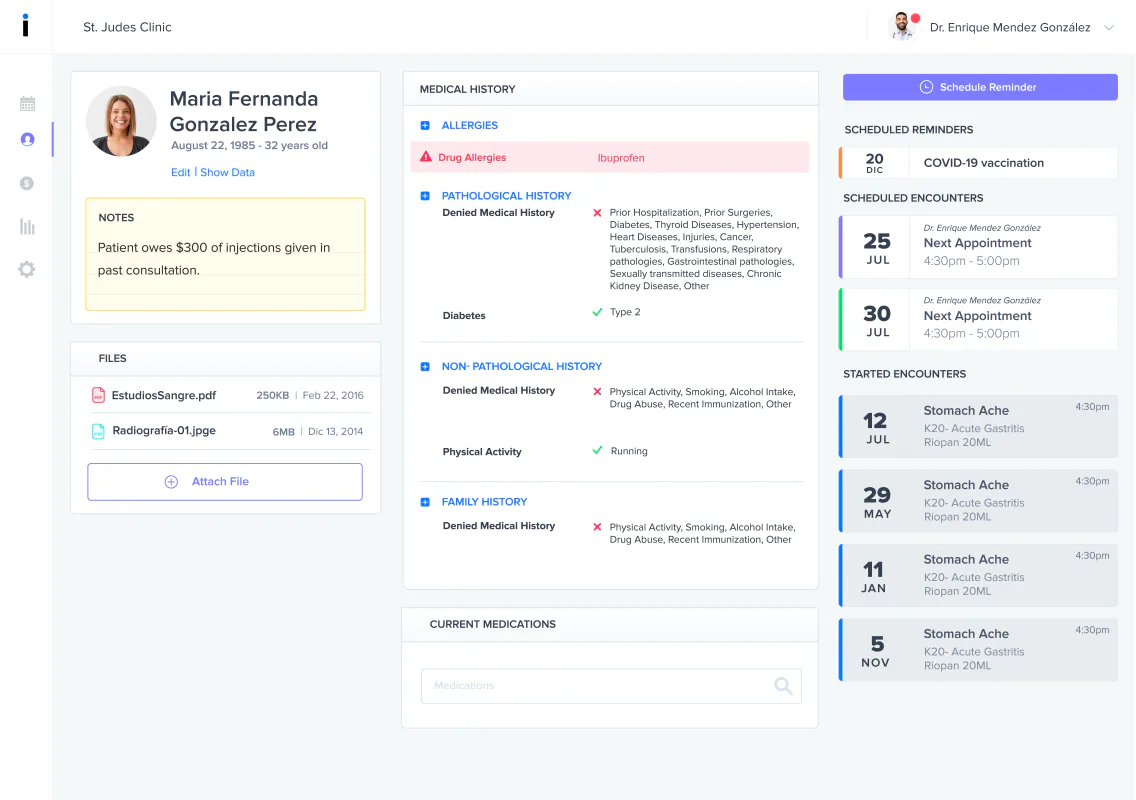This screenshot has height=800, width=1136.
Task: Open the statistics bar chart icon
Action: [x=28, y=227]
